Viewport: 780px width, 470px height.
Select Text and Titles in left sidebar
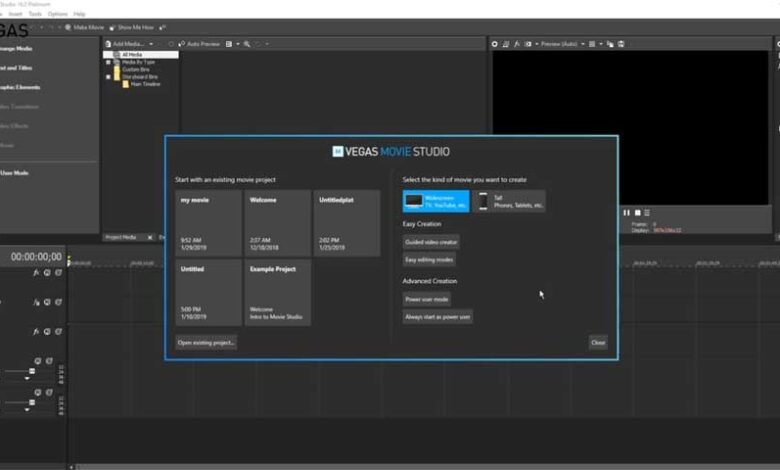(x=16, y=68)
